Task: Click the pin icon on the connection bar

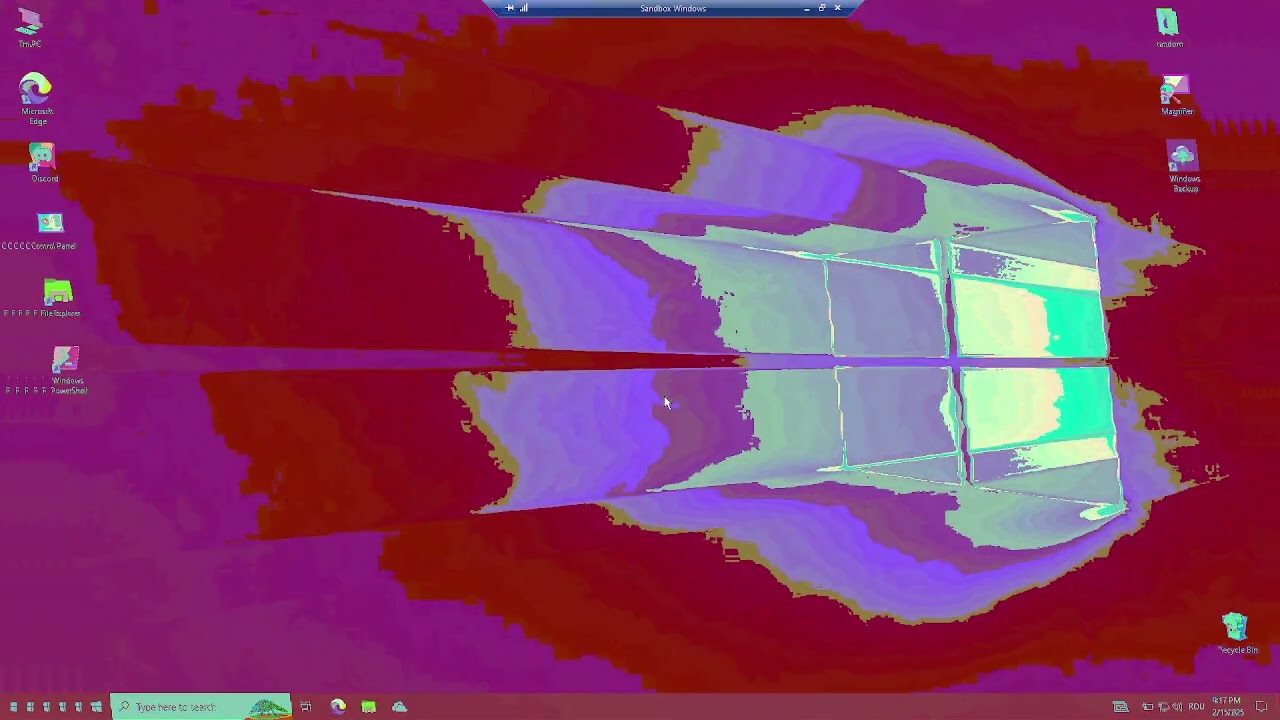Action: [510, 8]
